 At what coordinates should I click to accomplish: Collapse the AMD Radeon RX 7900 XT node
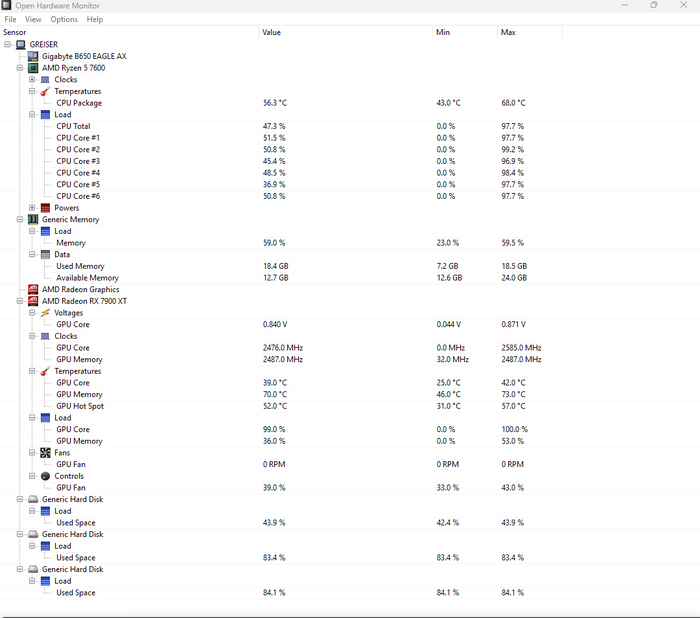coord(20,301)
